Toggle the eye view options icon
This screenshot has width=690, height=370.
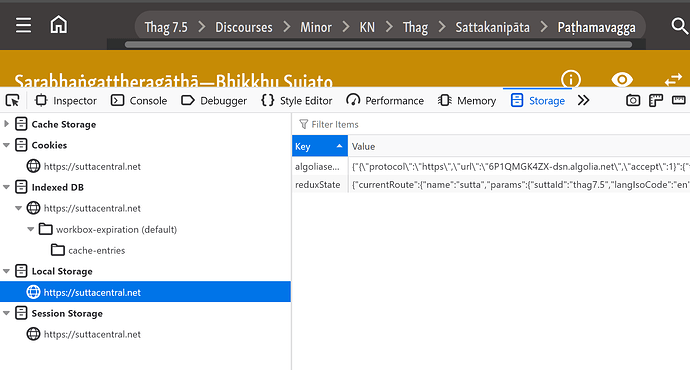click(x=622, y=80)
